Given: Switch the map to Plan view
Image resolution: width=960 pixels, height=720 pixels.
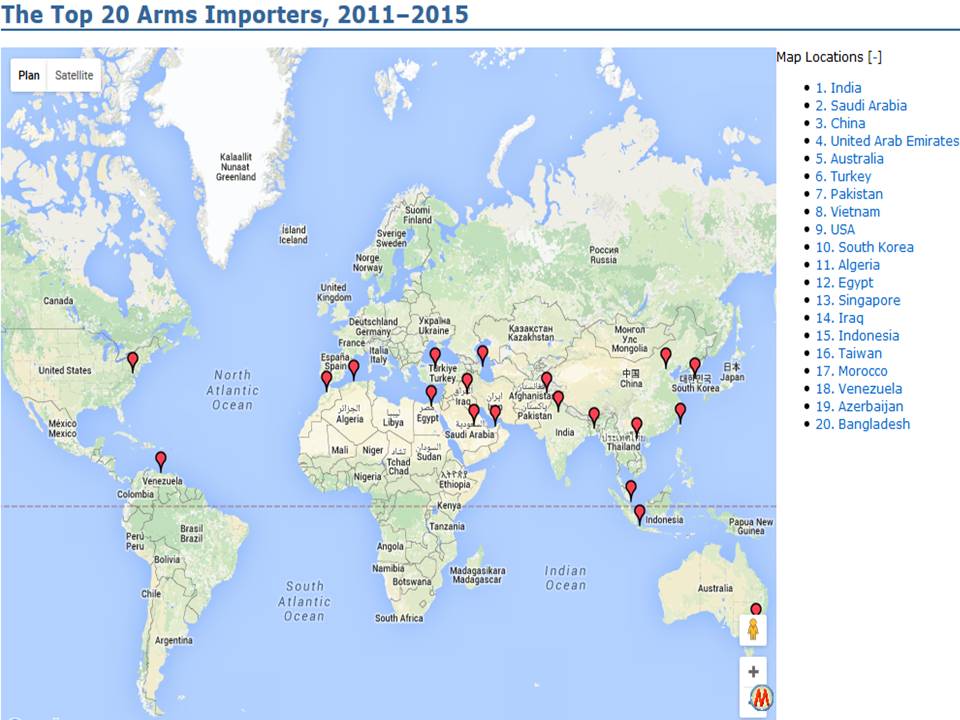Looking at the screenshot, I should click(29, 75).
